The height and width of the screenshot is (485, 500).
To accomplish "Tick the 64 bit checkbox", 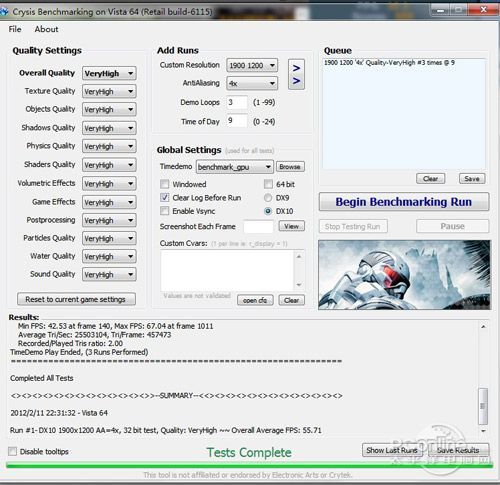I will click(x=268, y=184).
